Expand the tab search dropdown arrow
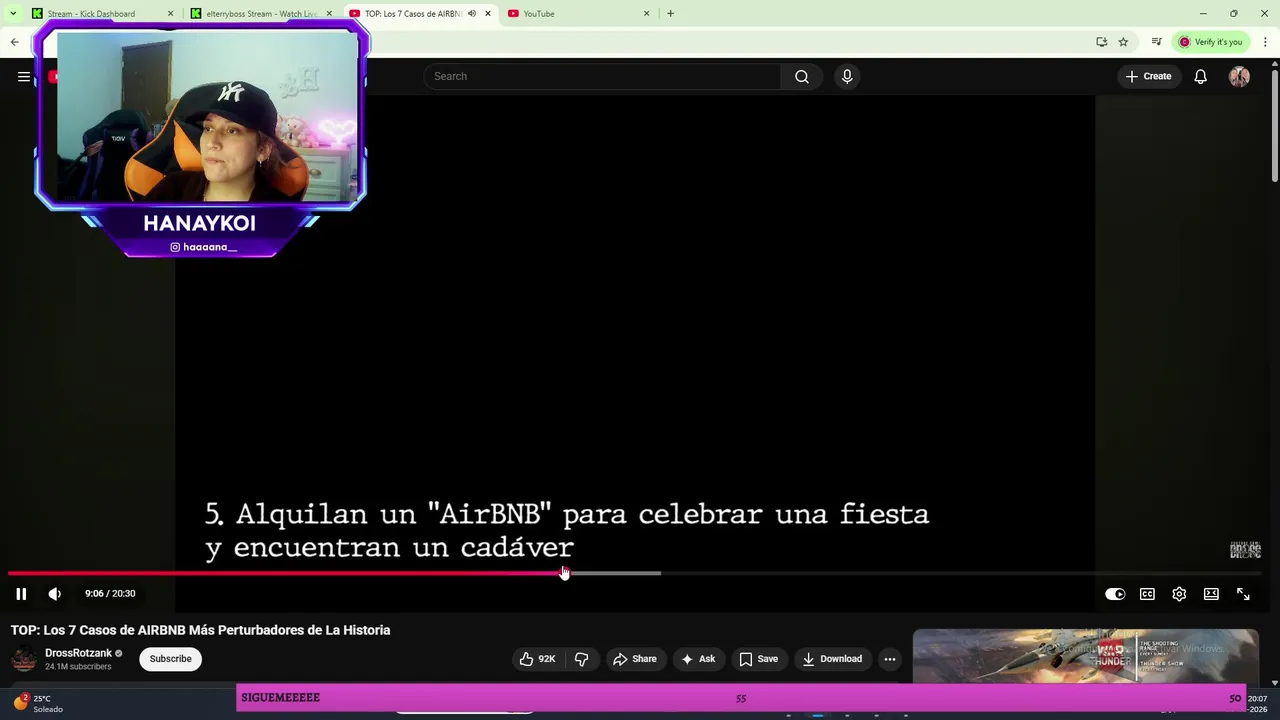Image resolution: width=1280 pixels, height=720 pixels. click(x=13, y=14)
